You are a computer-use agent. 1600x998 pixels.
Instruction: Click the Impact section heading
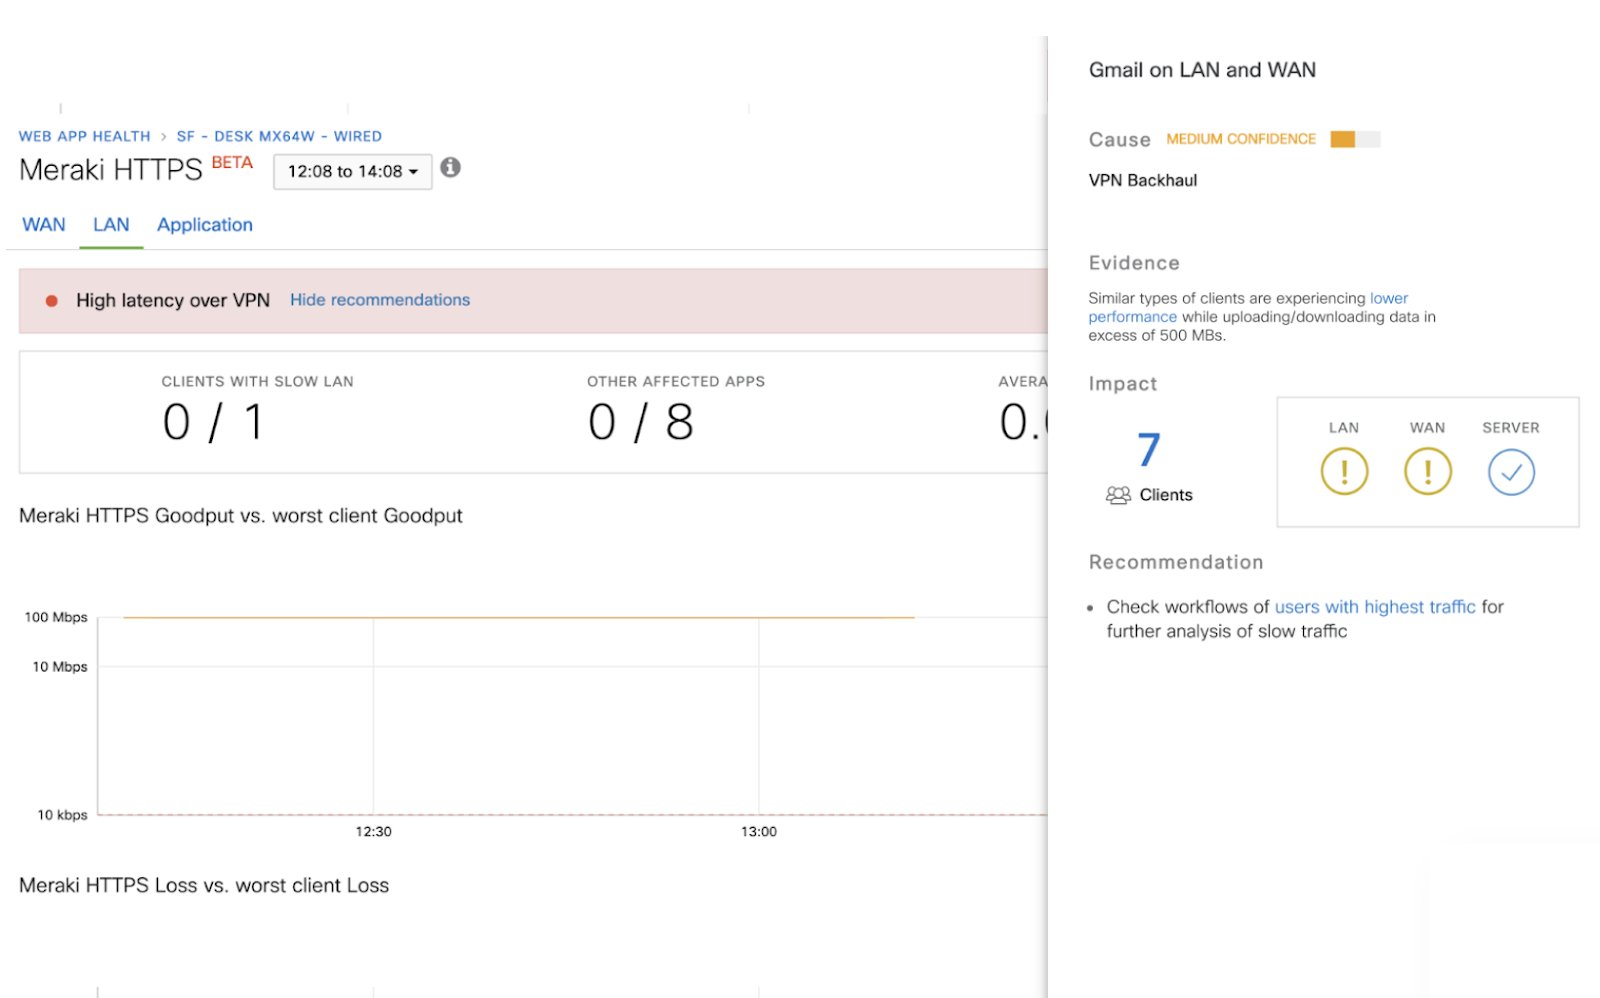[1123, 384]
